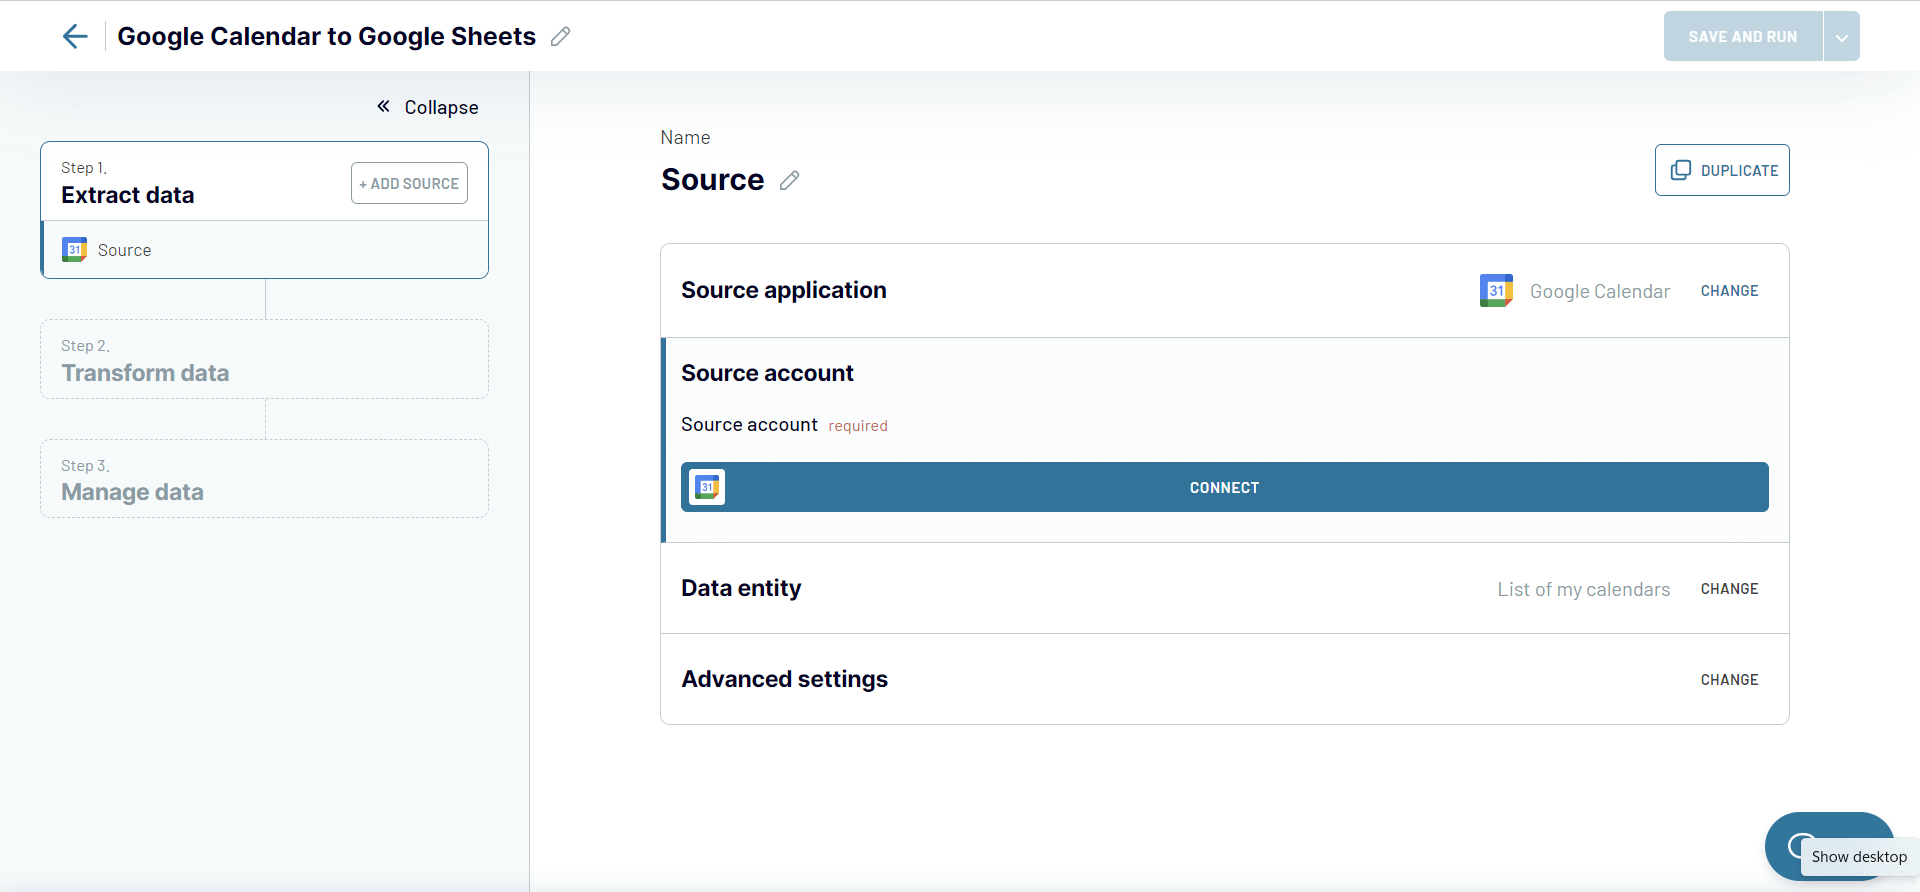Change the Source application
The image size is (1920, 892).
tap(1729, 291)
